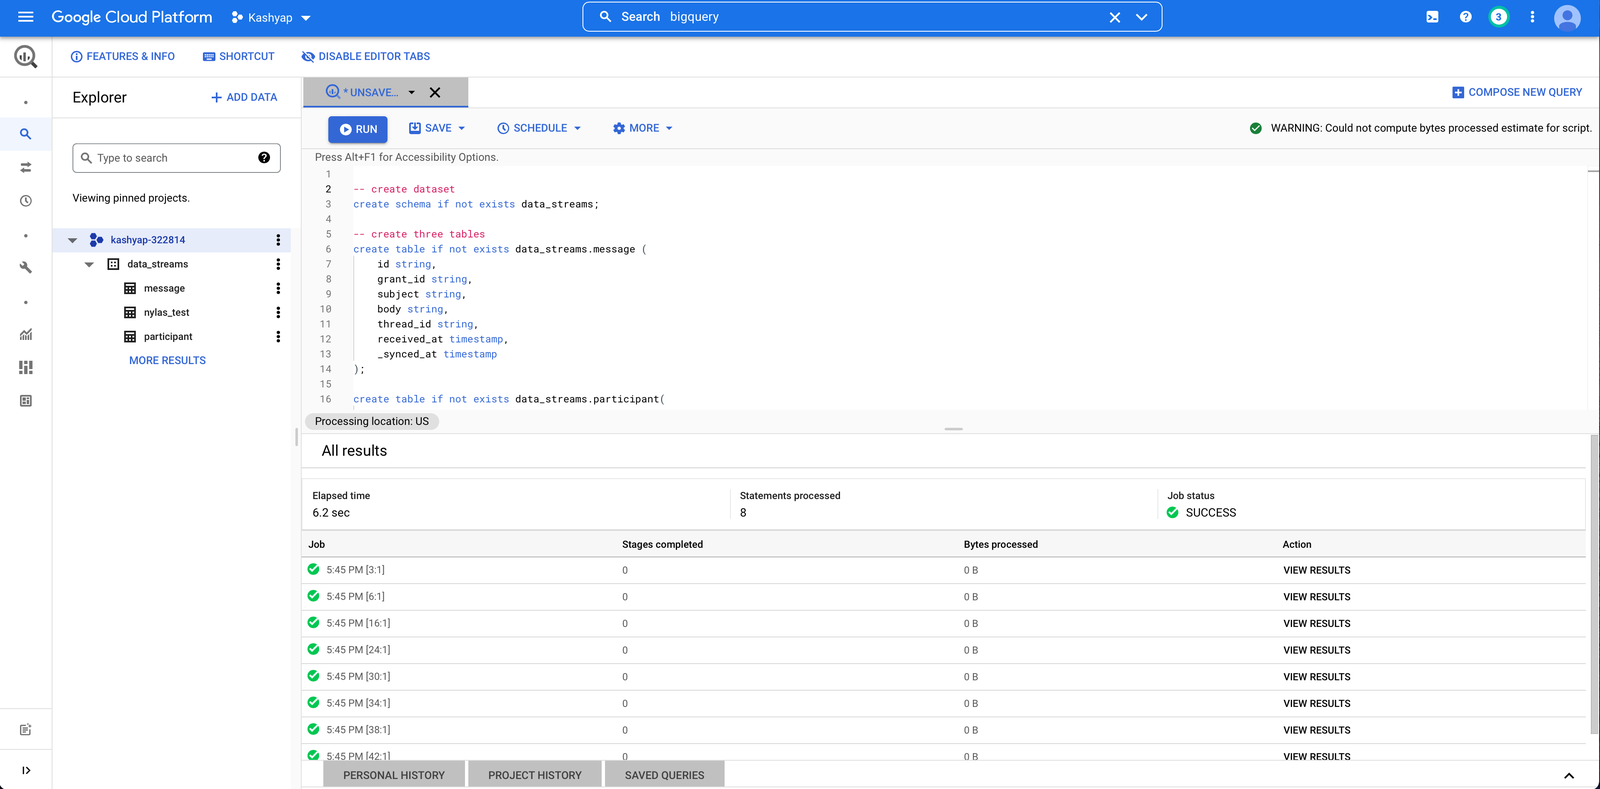Open notifications badge showing 3
Viewport: 1600px width, 789px height.
tap(1498, 17)
